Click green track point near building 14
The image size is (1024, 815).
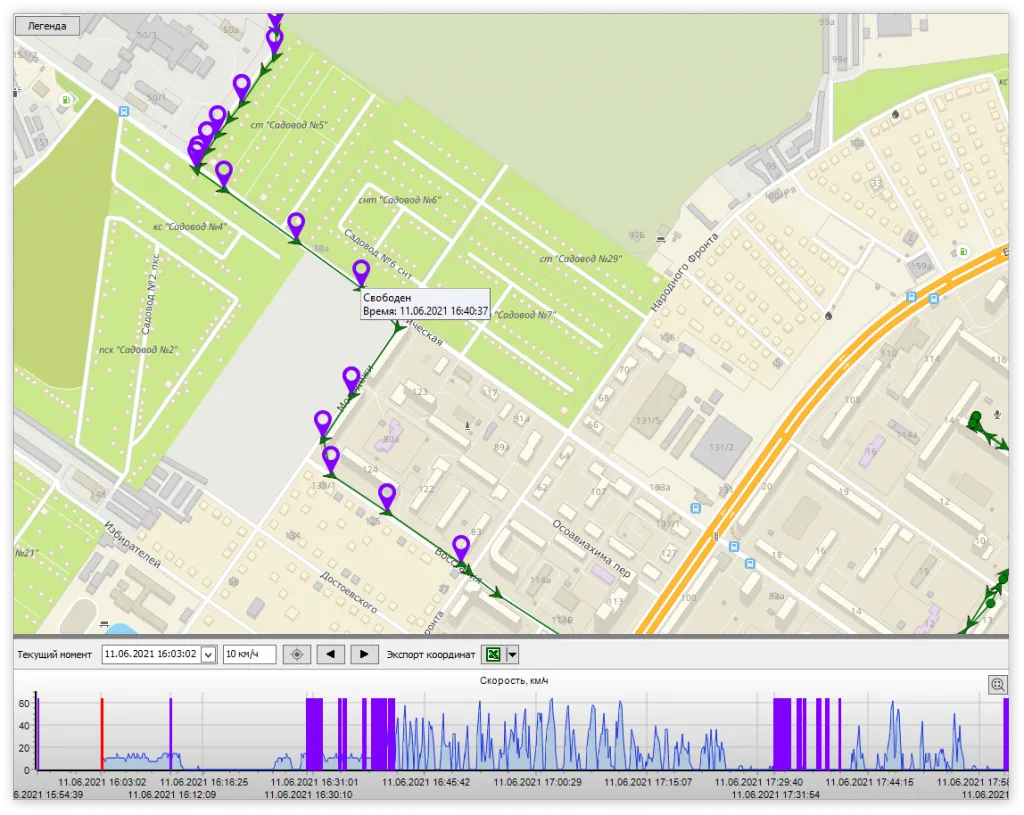pos(976,417)
